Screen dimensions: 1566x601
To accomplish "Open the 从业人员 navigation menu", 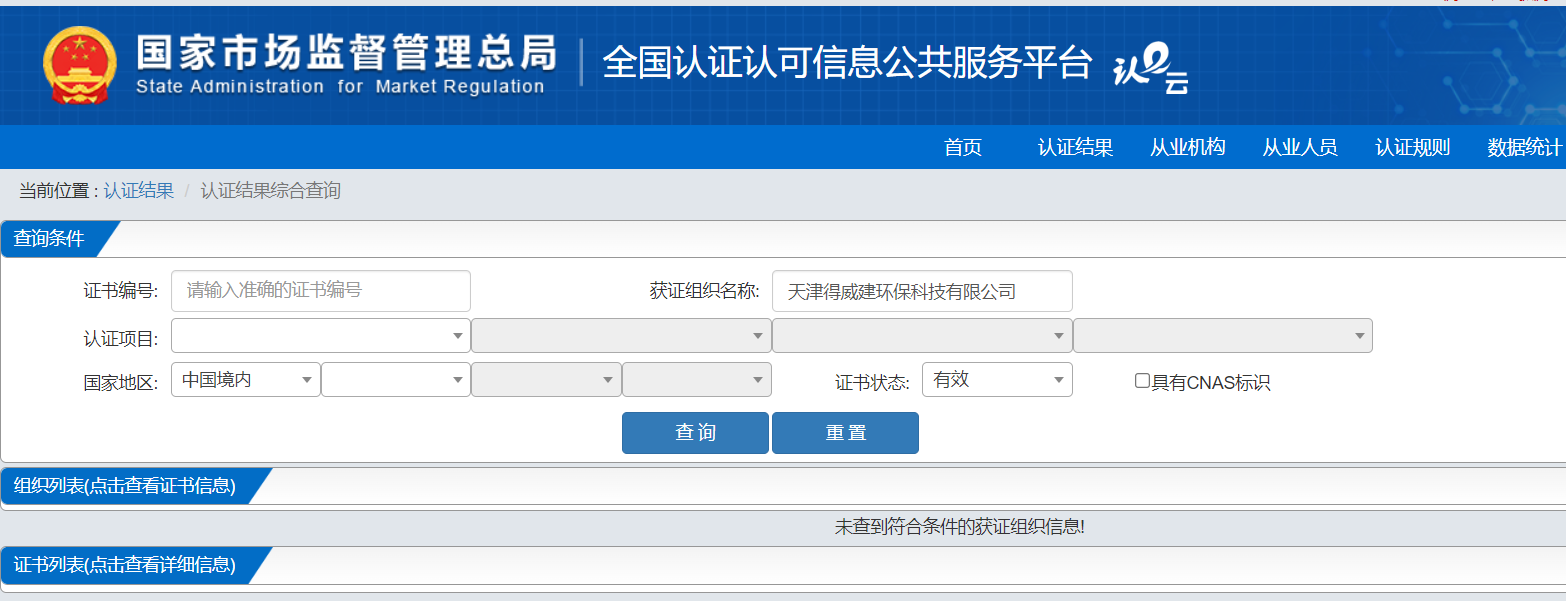I will tap(1299, 147).
